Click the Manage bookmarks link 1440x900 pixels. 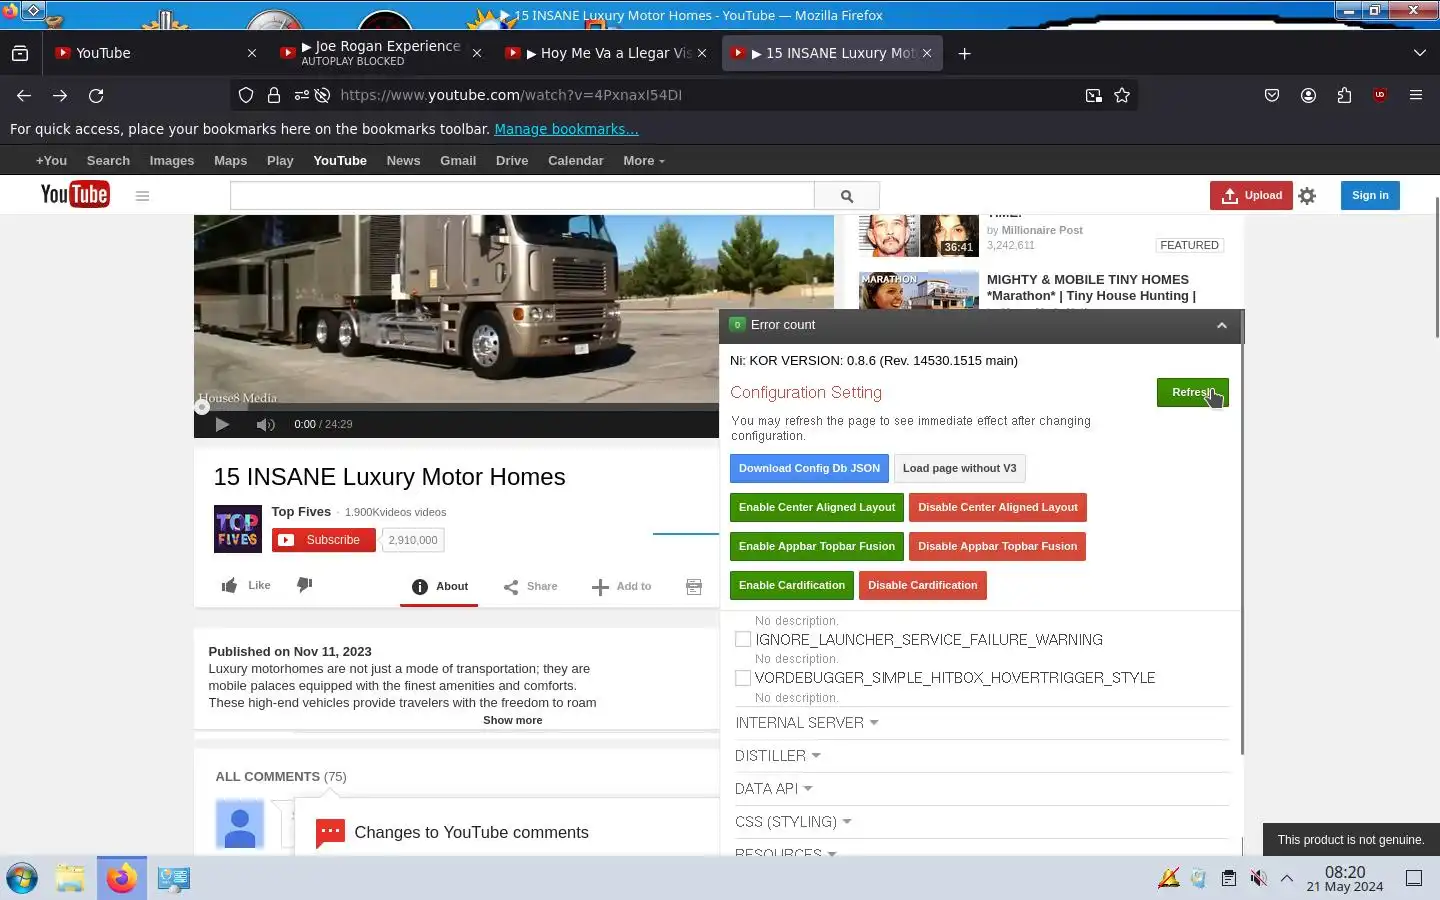566,129
